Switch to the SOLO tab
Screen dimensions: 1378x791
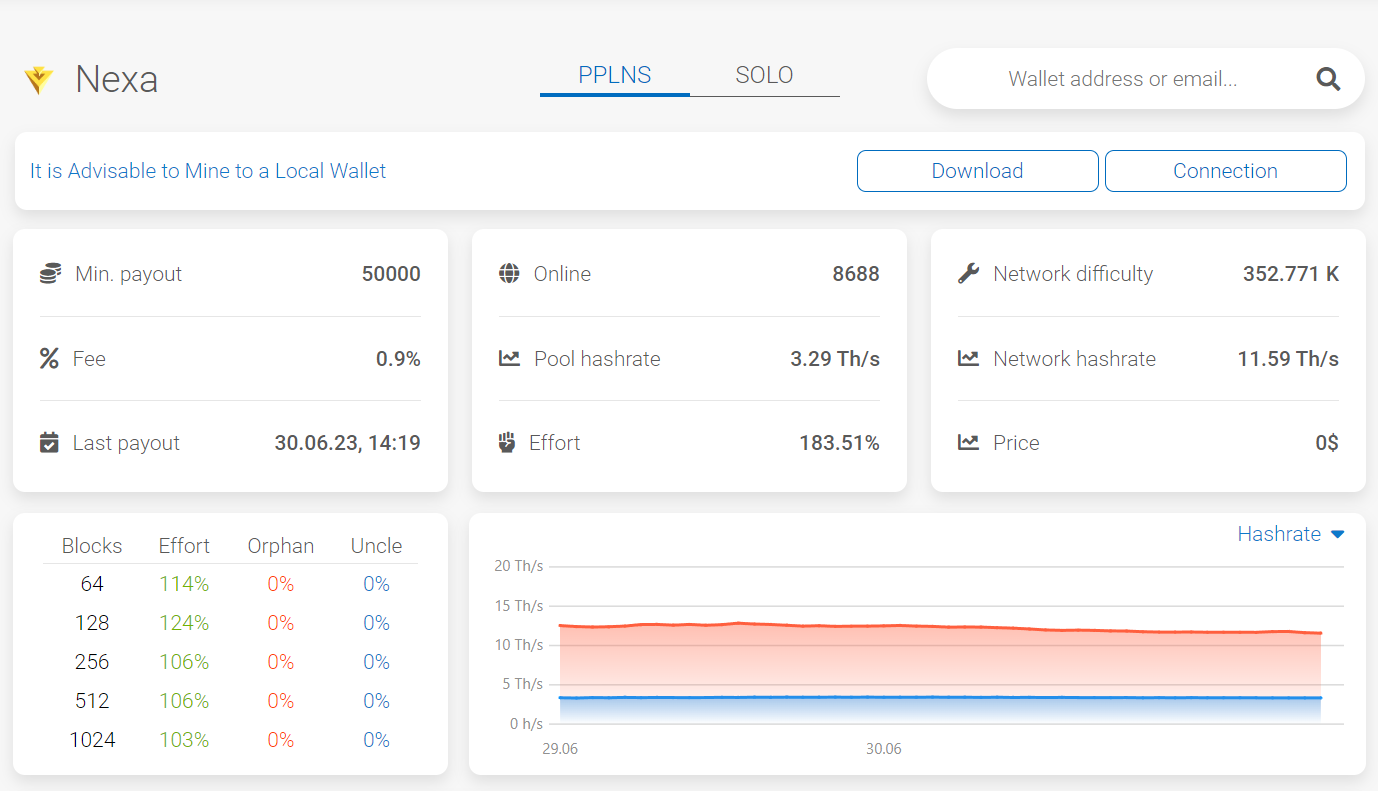[x=764, y=74]
